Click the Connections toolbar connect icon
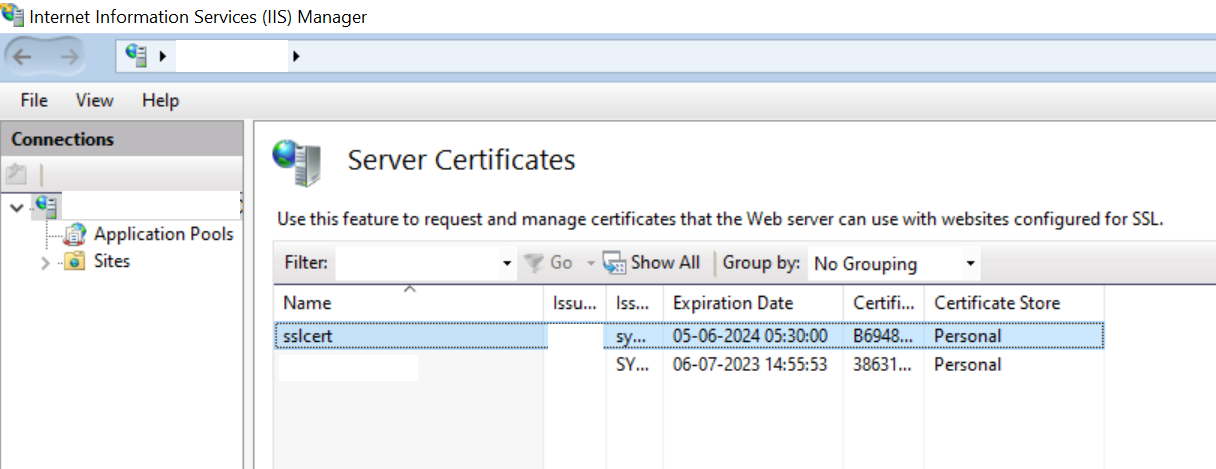The height and width of the screenshot is (469, 1216). (16, 174)
